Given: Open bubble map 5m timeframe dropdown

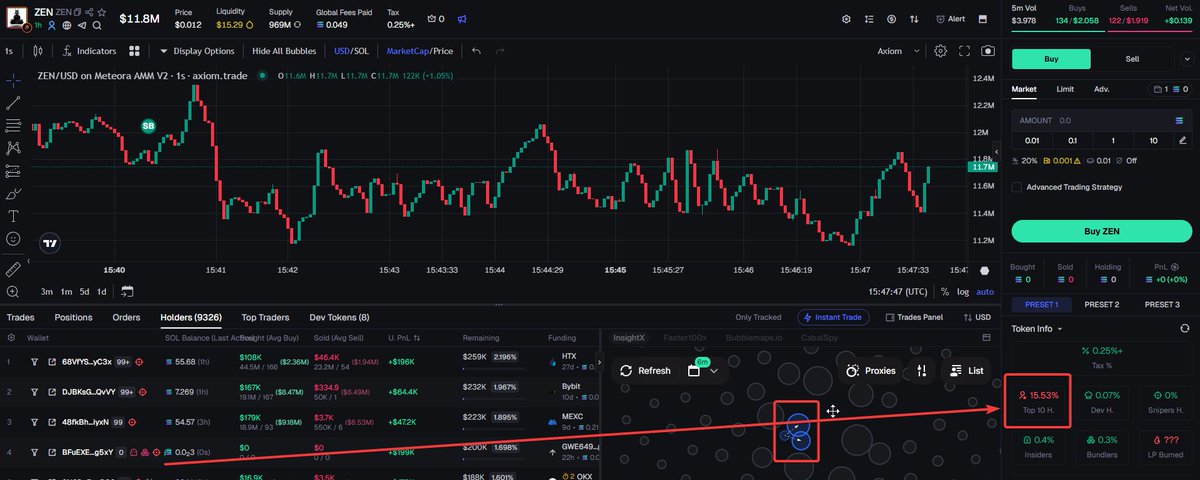Looking at the screenshot, I should click(703, 370).
